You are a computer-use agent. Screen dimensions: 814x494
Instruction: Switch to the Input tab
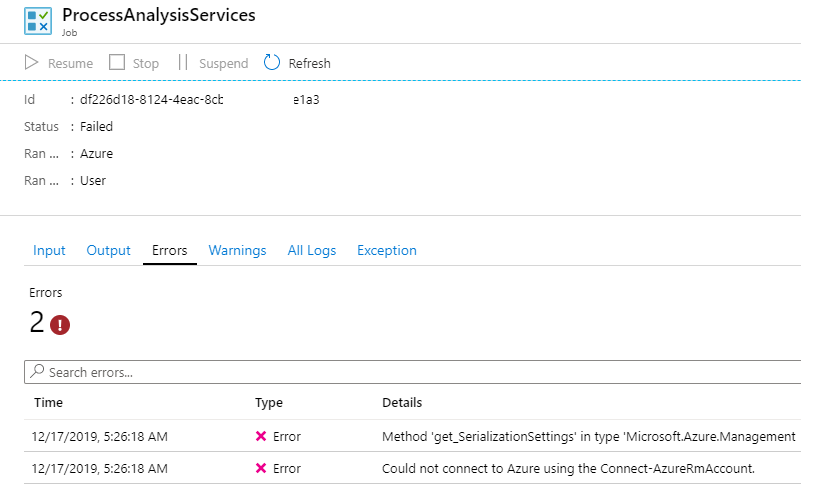point(49,250)
